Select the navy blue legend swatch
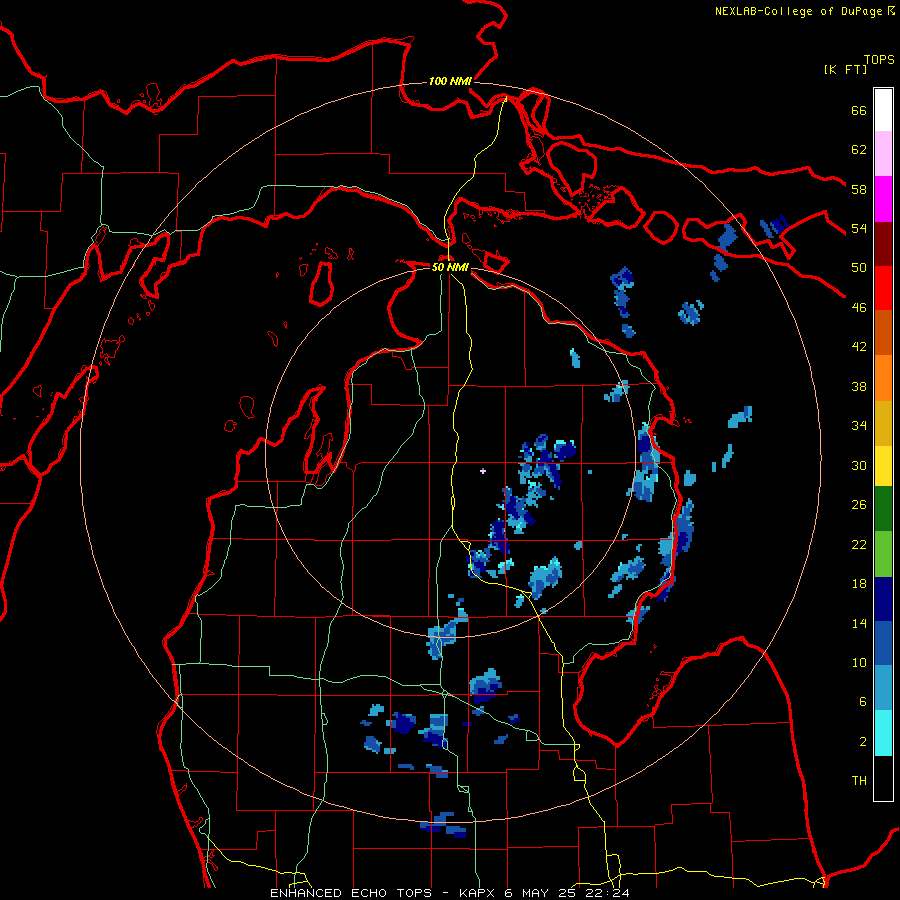The height and width of the screenshot is (900, 900). click(883, 599)
